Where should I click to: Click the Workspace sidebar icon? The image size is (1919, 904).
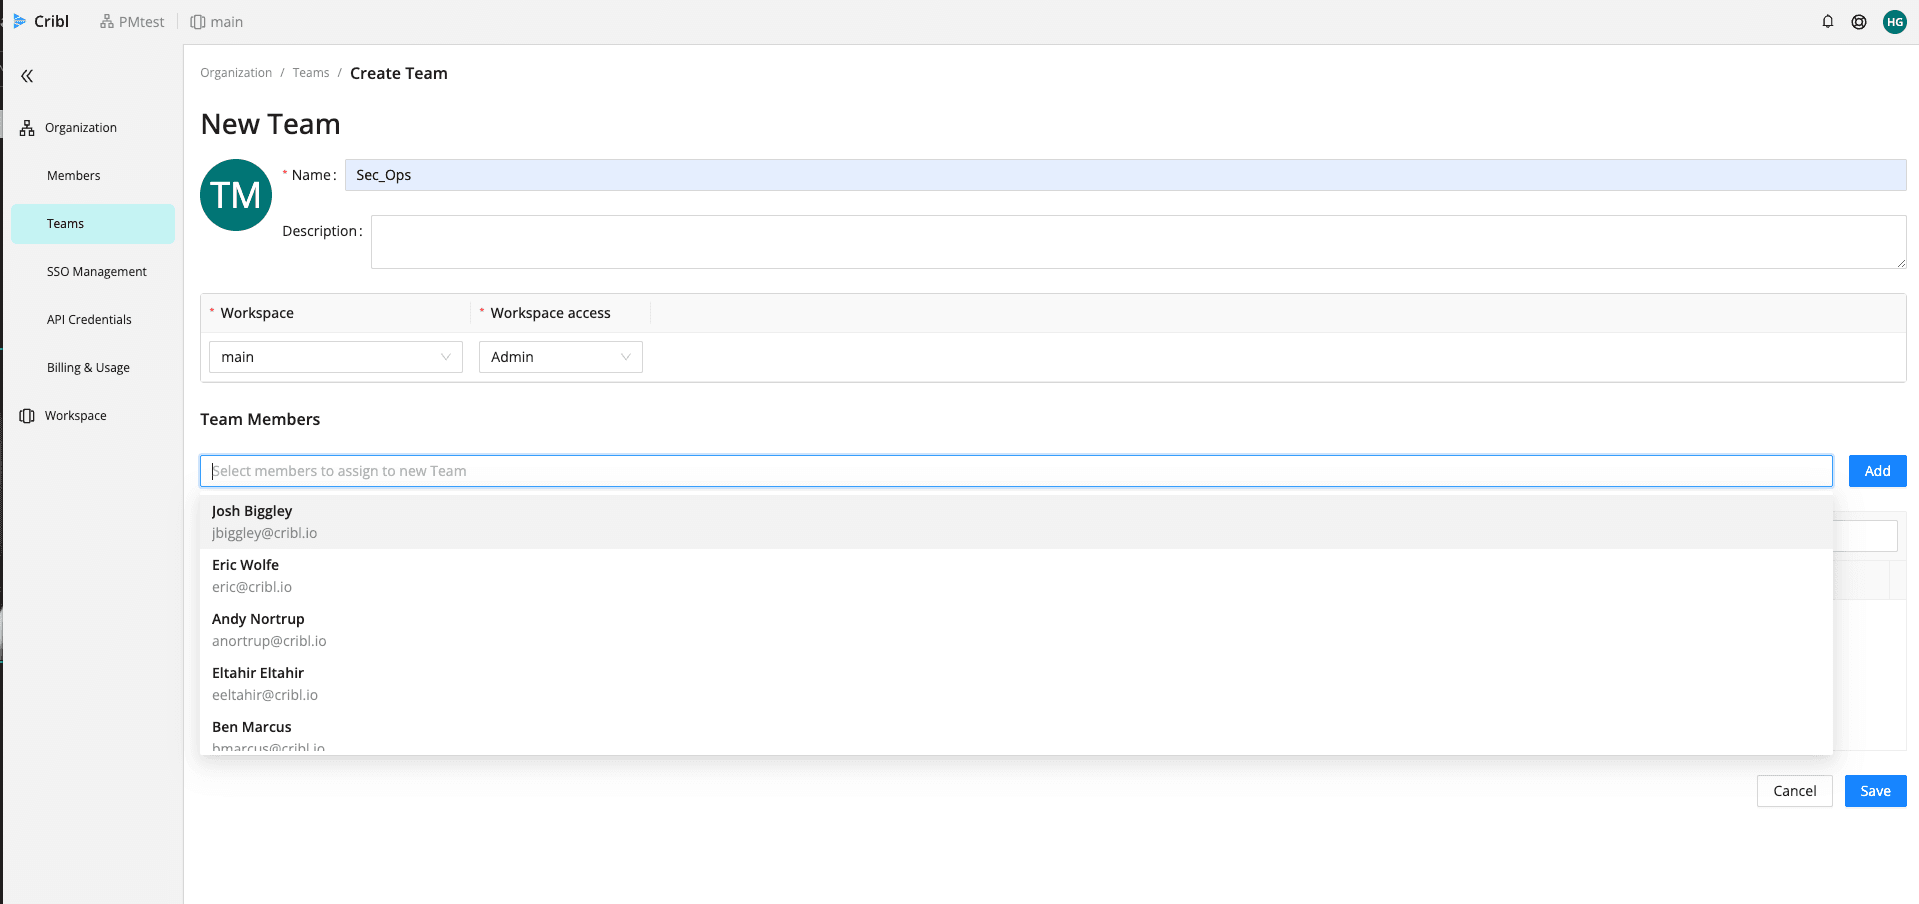(x=27, y=416)
